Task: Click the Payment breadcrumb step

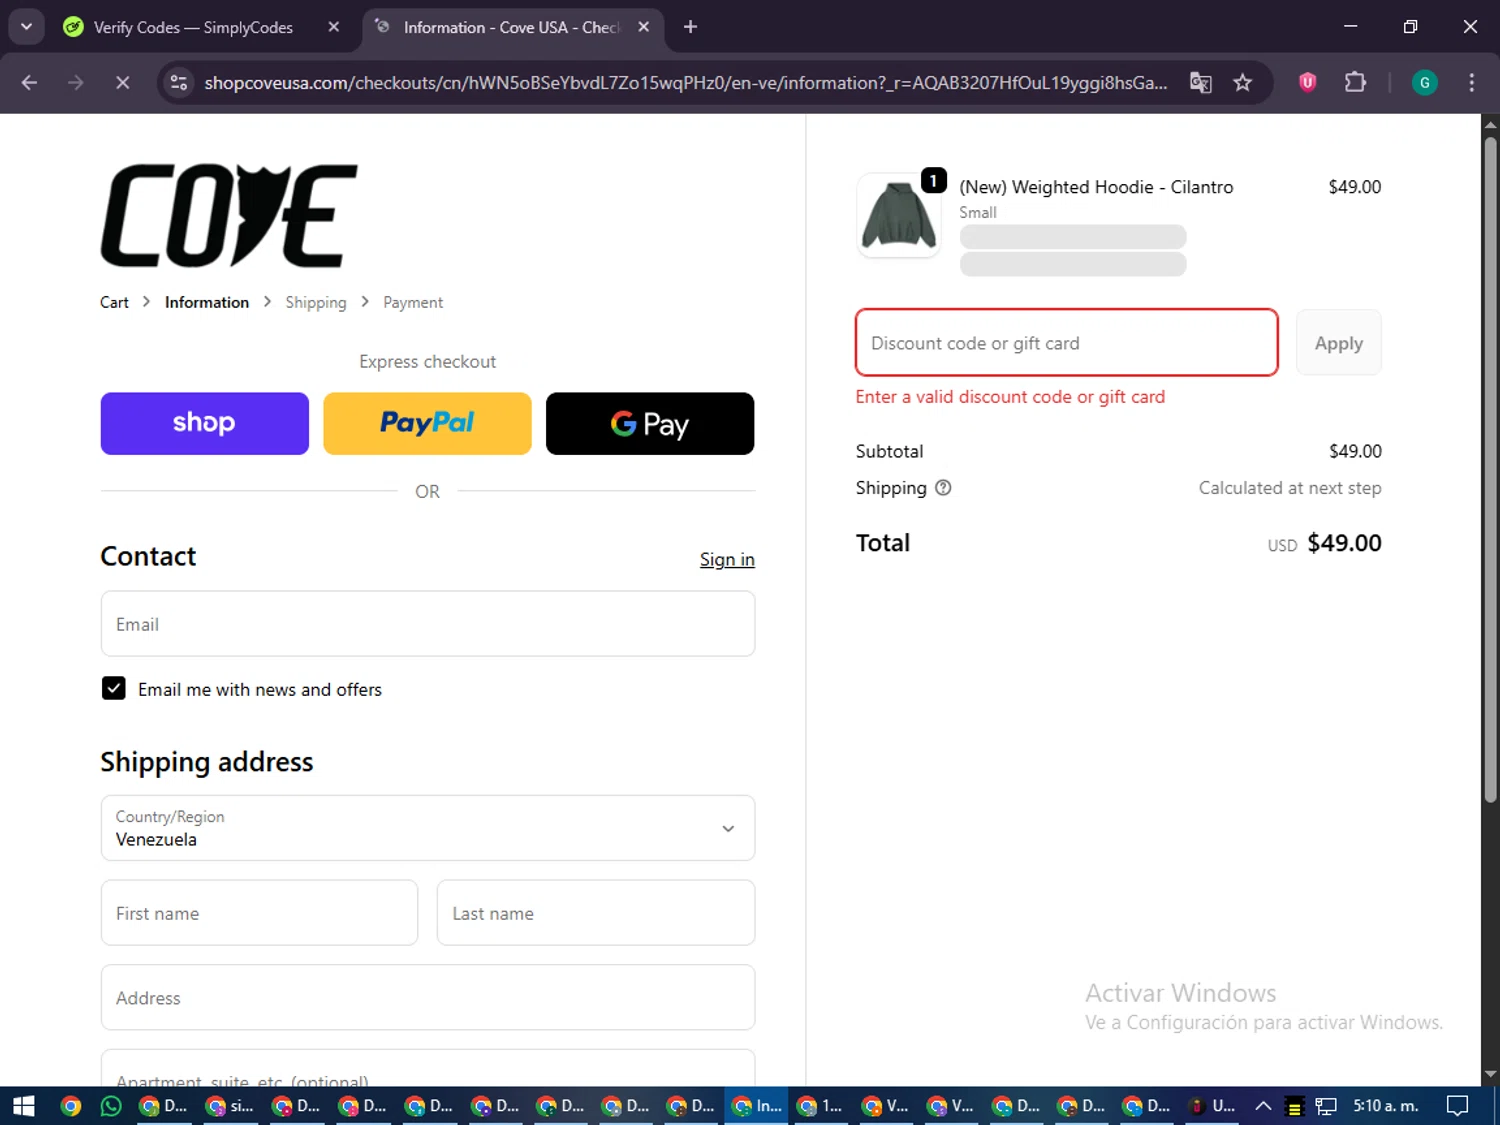Action: tap(413, 302)
